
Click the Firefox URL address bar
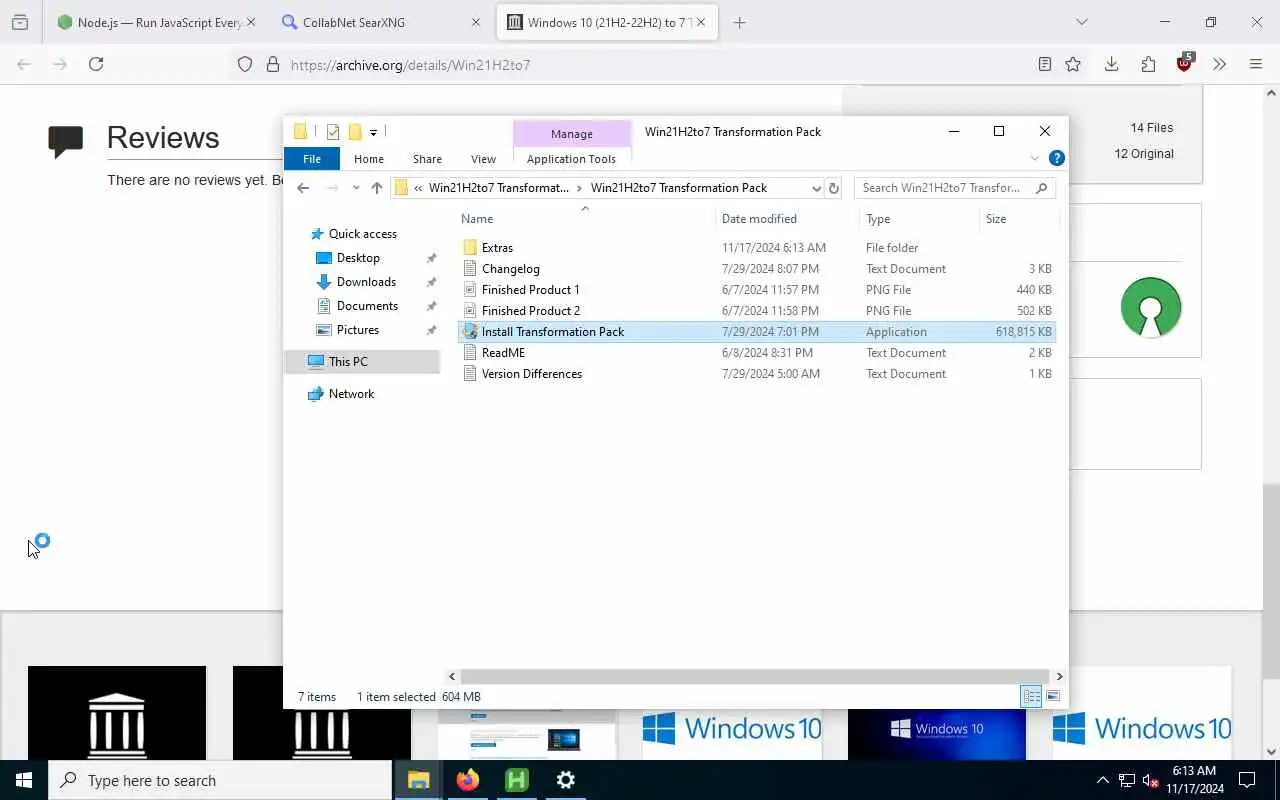point(640,64)
